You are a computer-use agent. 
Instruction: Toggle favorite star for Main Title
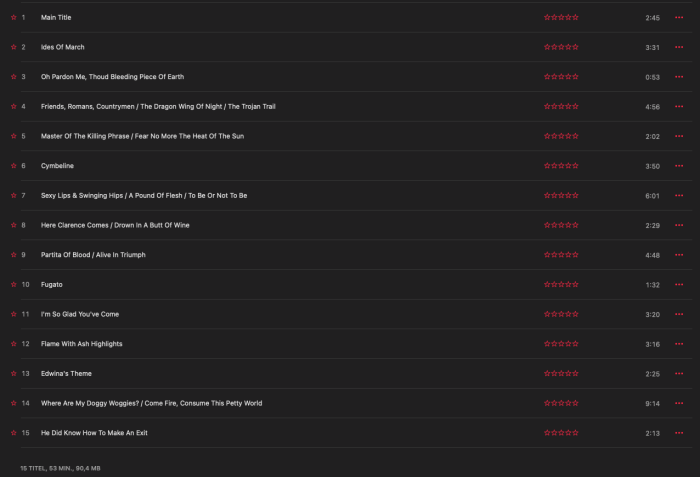tap(13, 17)
